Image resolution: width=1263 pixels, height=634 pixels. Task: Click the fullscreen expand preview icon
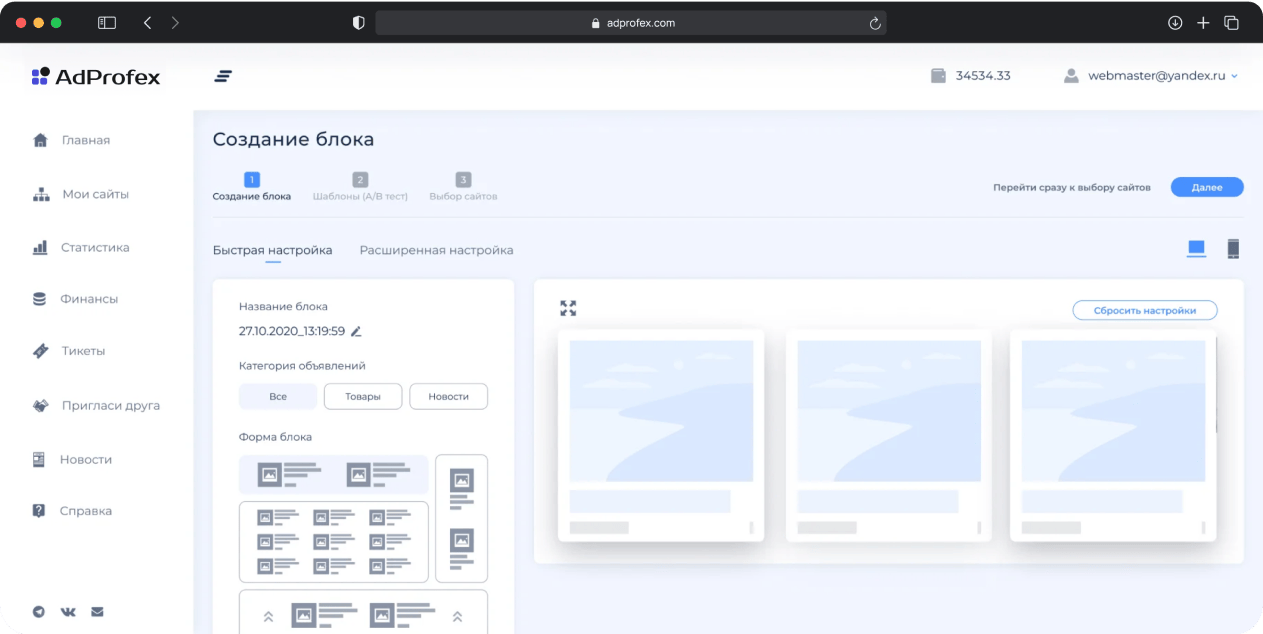568,308
